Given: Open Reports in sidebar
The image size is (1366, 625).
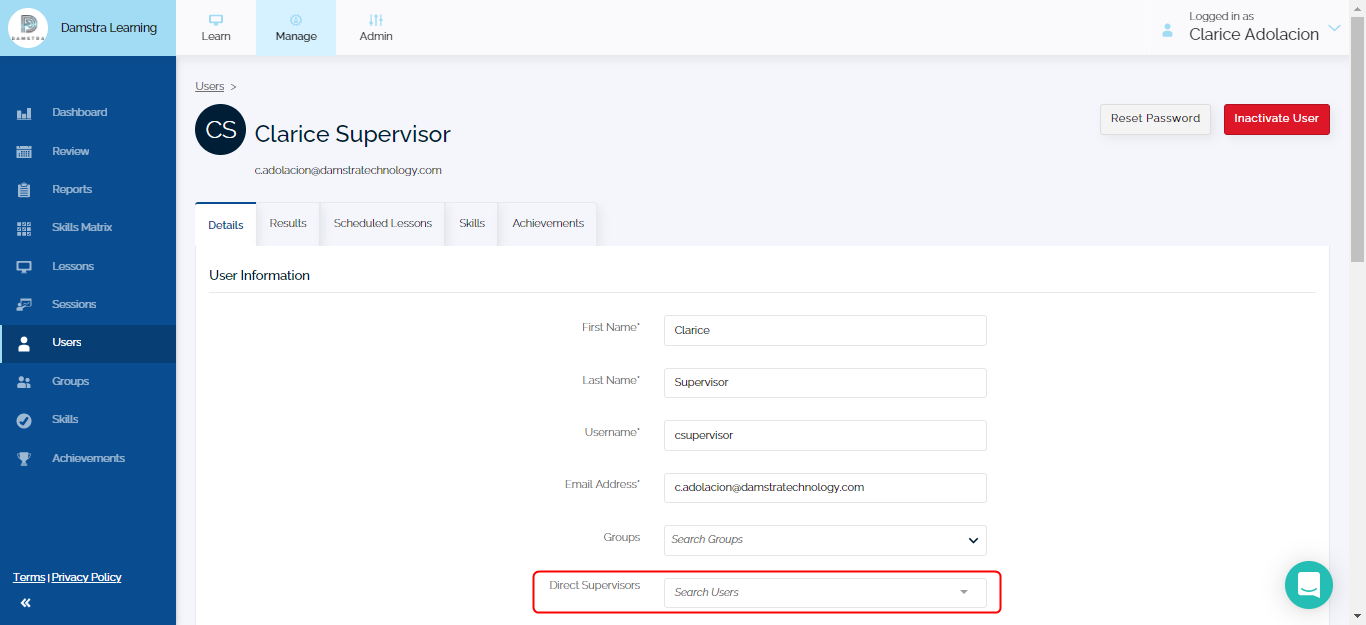Looking at the screenshot, I should [88, 190].
